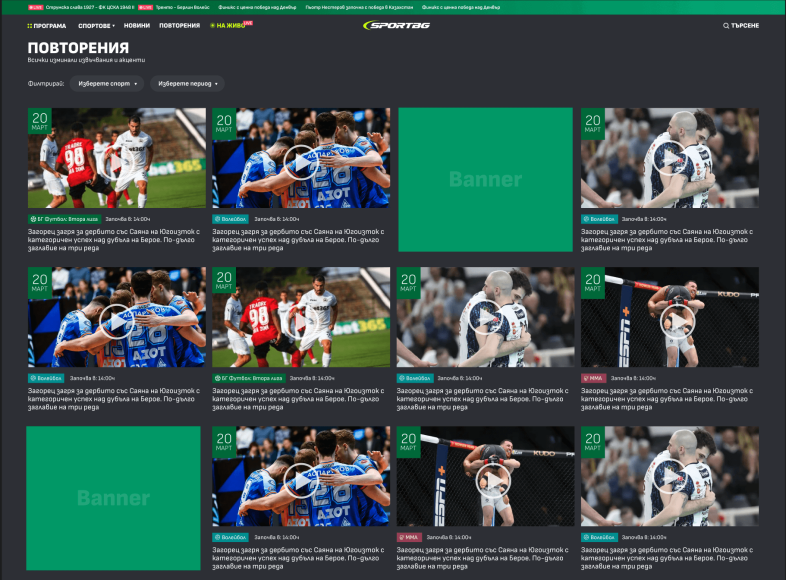Click 20 МАРТ badge on third-row white-jersey card

pos(593,442)
